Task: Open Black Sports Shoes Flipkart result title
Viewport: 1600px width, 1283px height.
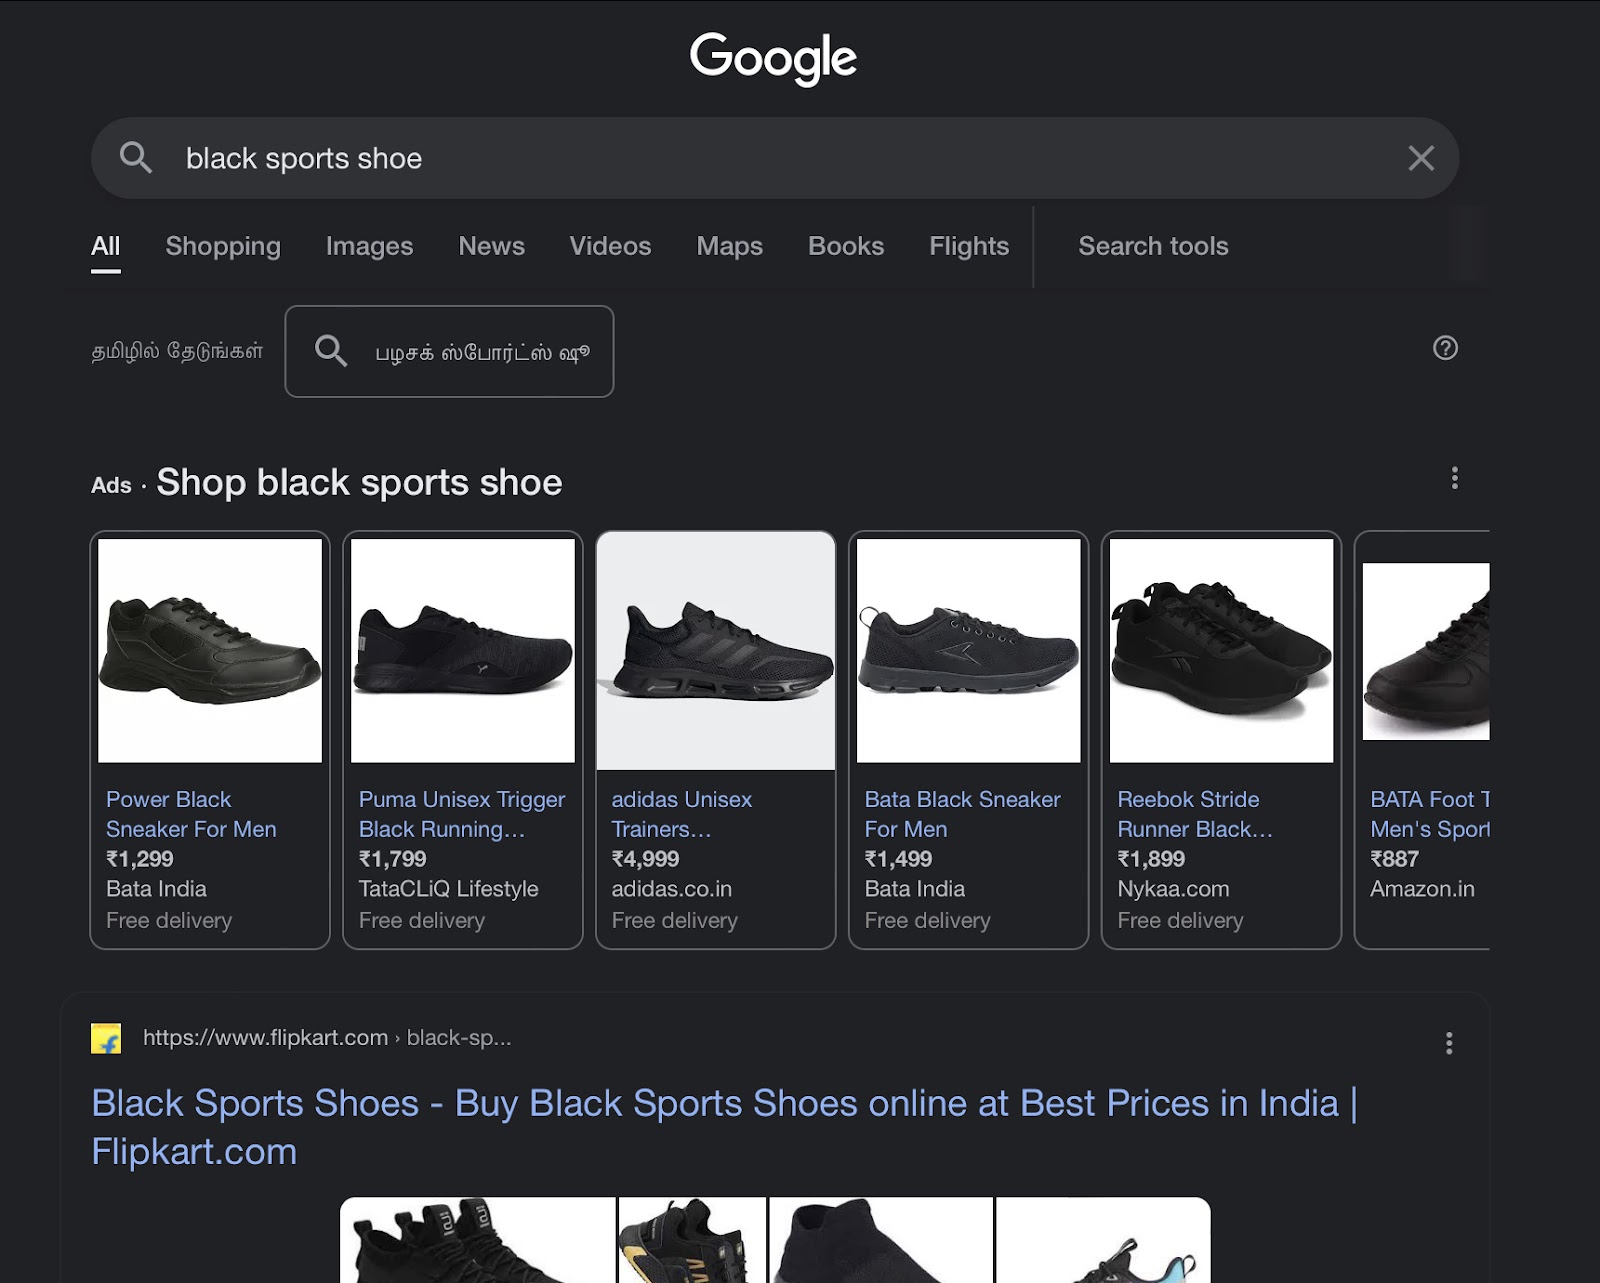Action: pyautogui.click(x=725, y=1127)
